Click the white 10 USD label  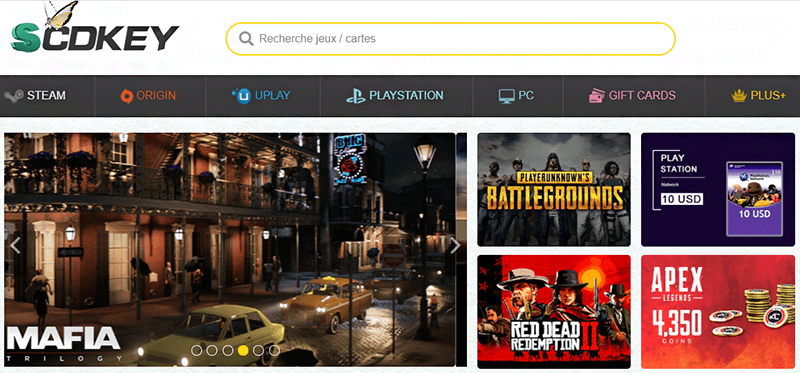(x=681, y=199)
